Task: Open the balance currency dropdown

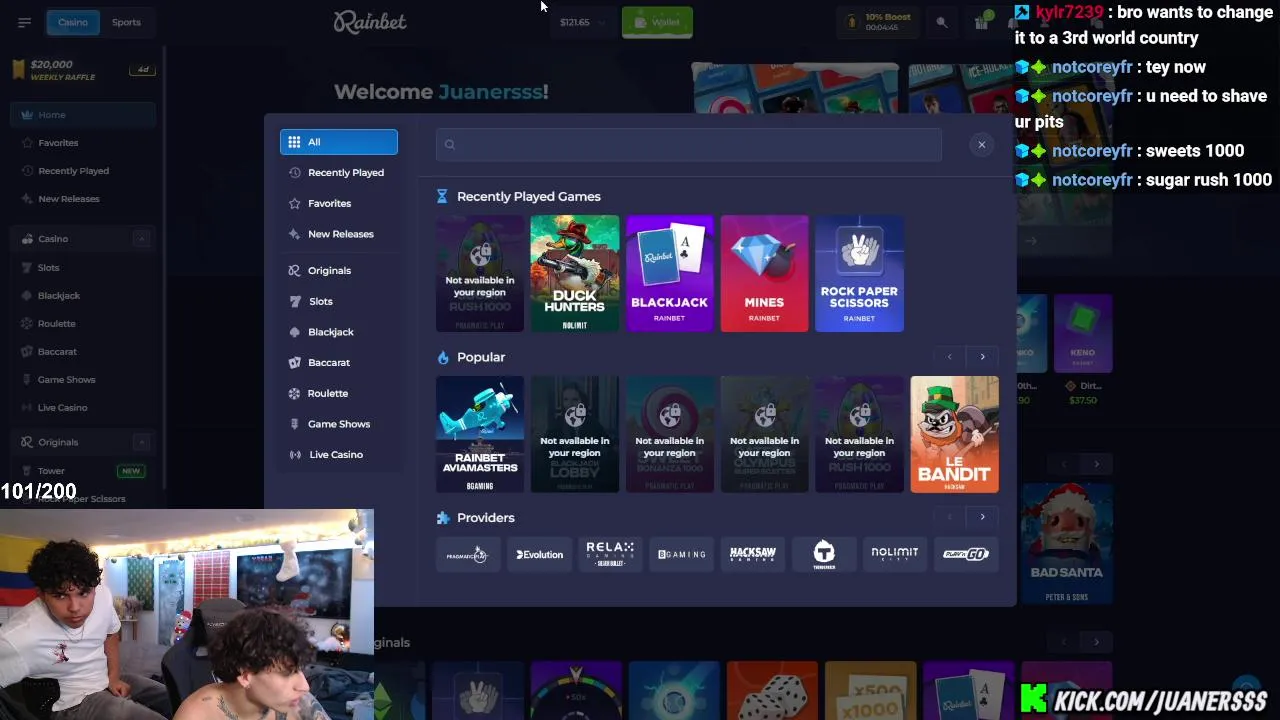Action: pos(581,22)
